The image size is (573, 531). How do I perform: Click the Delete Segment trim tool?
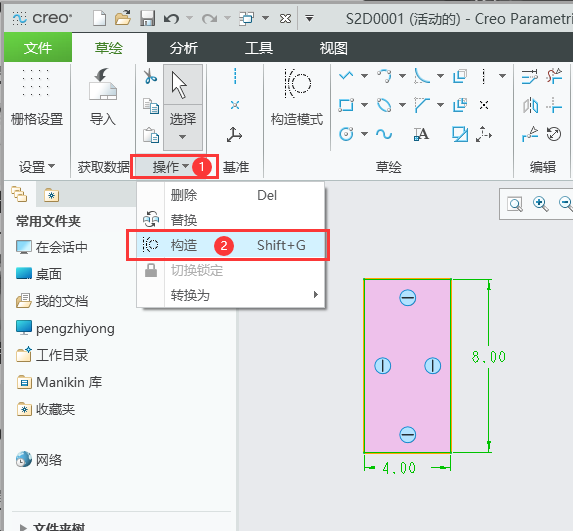(554, 76)
